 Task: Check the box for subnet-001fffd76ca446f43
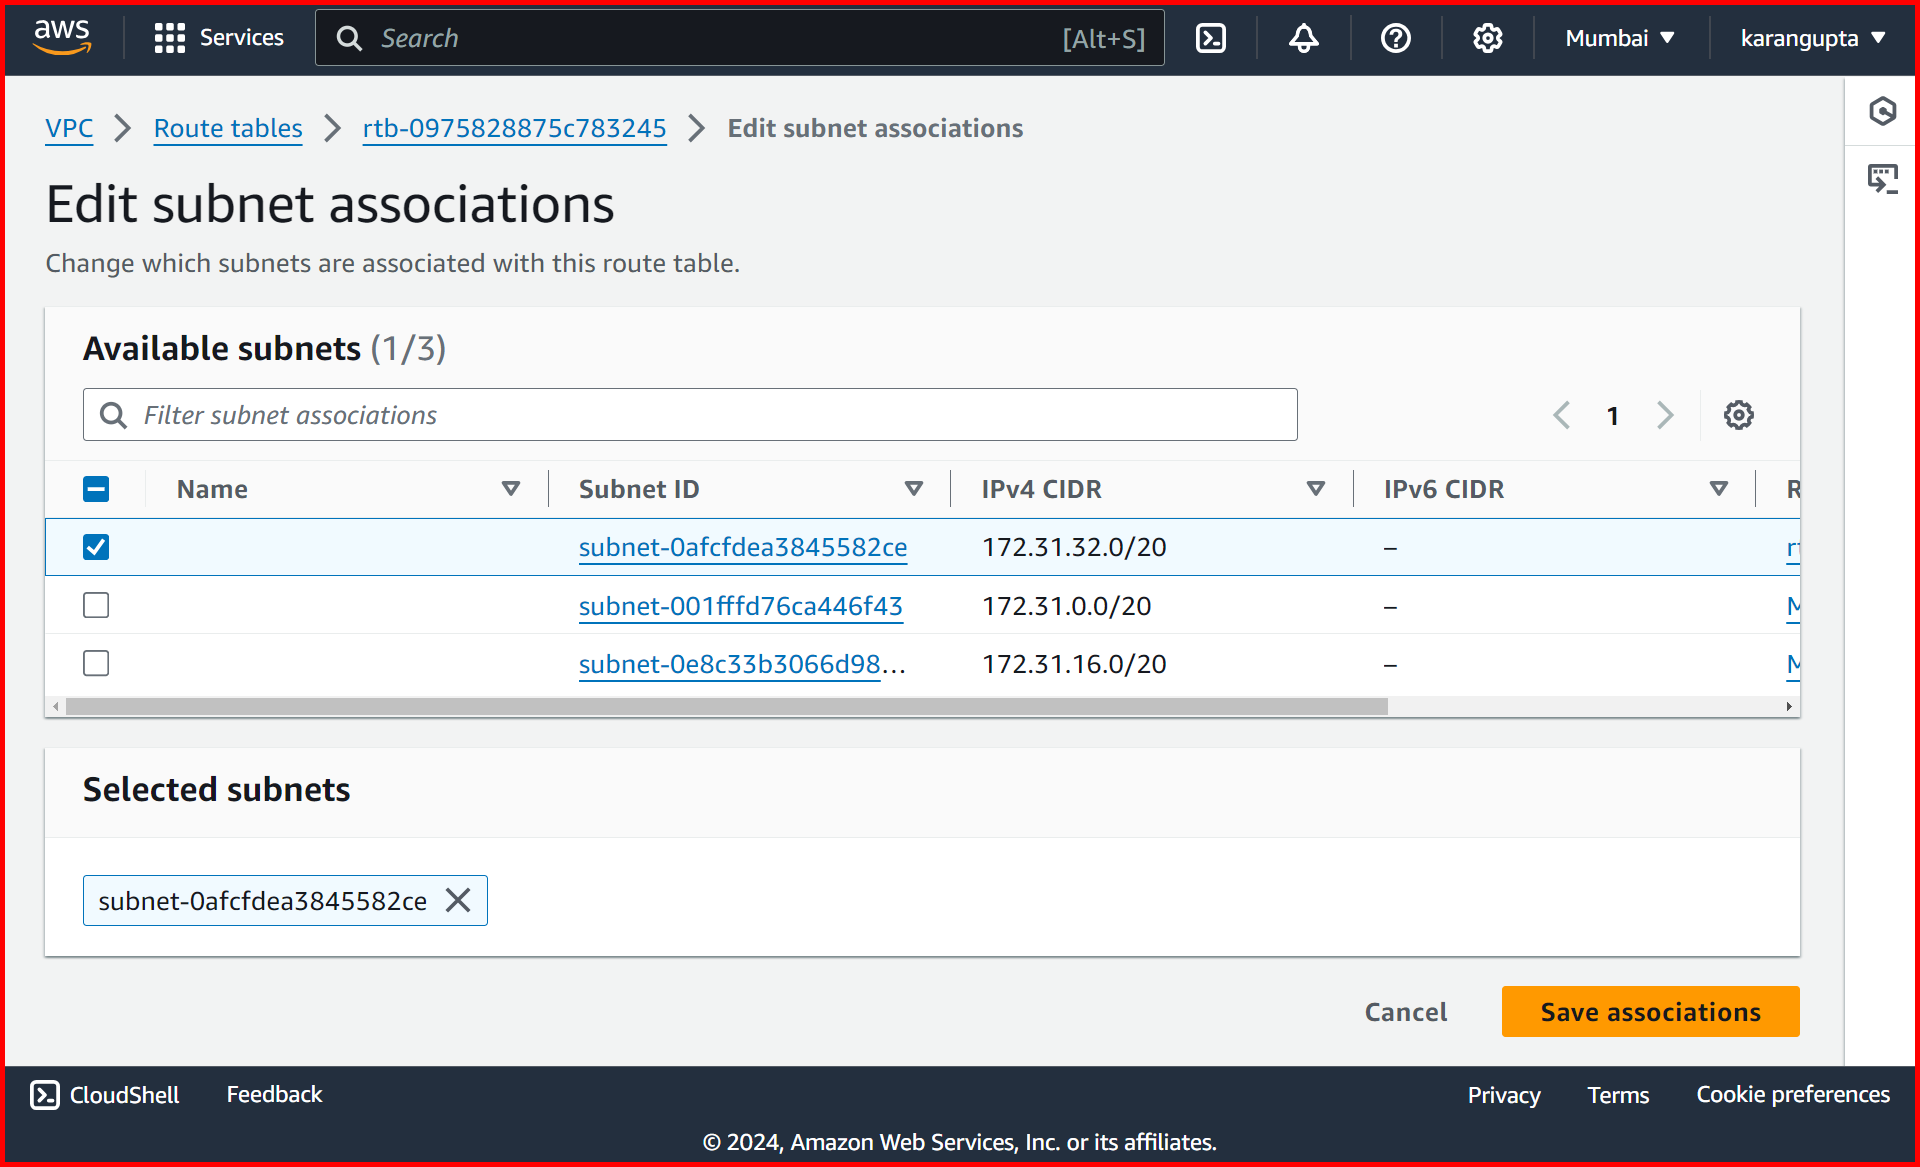coord(96,604)
